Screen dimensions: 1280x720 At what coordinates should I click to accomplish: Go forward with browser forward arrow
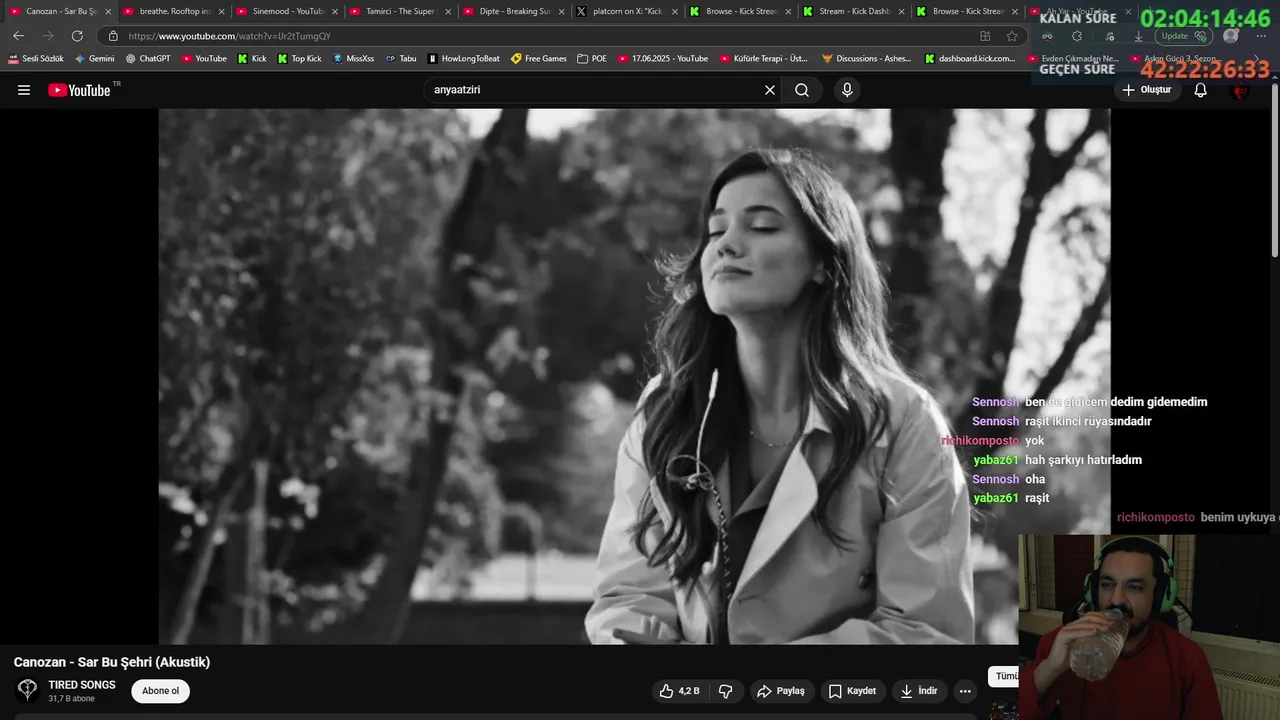47,36
